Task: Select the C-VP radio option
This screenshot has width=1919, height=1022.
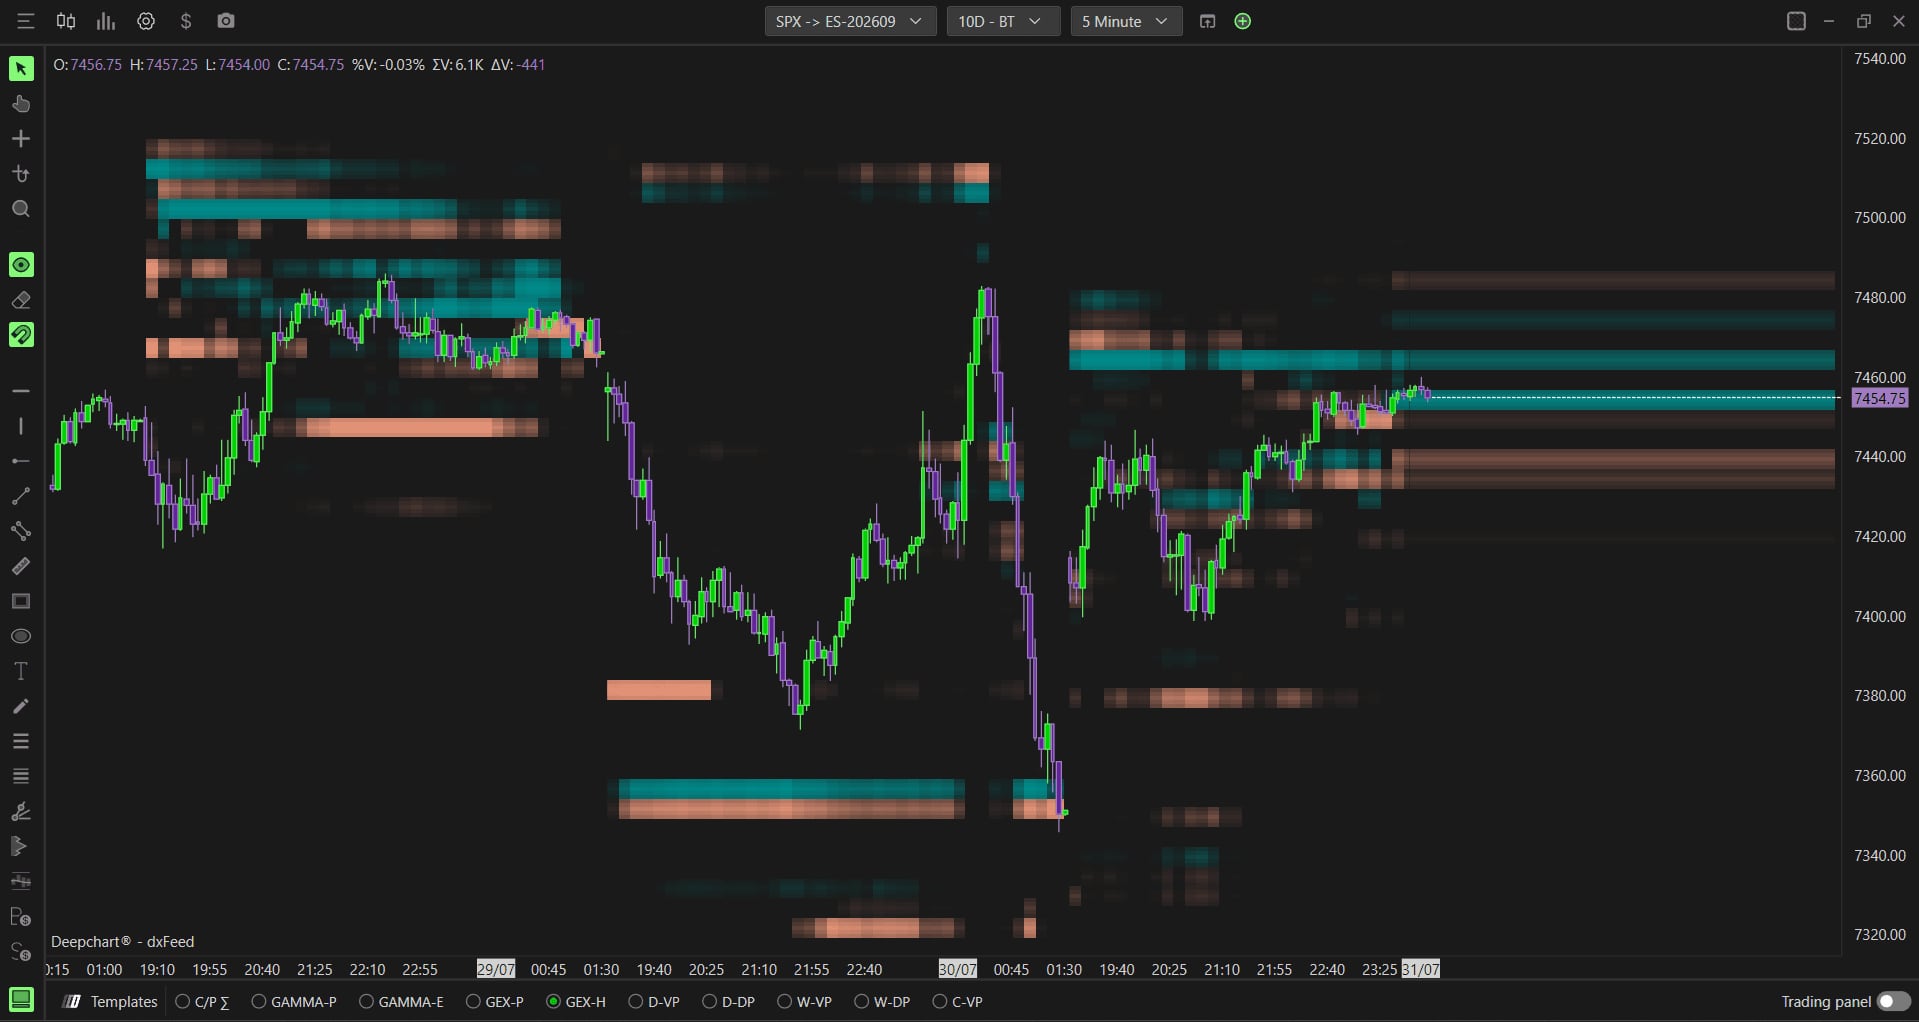Action: [x=958, y=1001]
